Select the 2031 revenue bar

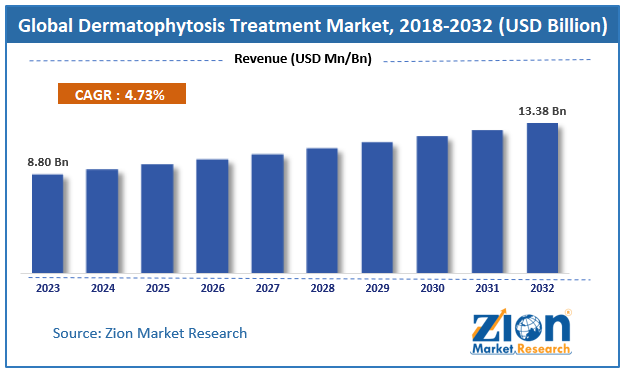click(487, 201)
